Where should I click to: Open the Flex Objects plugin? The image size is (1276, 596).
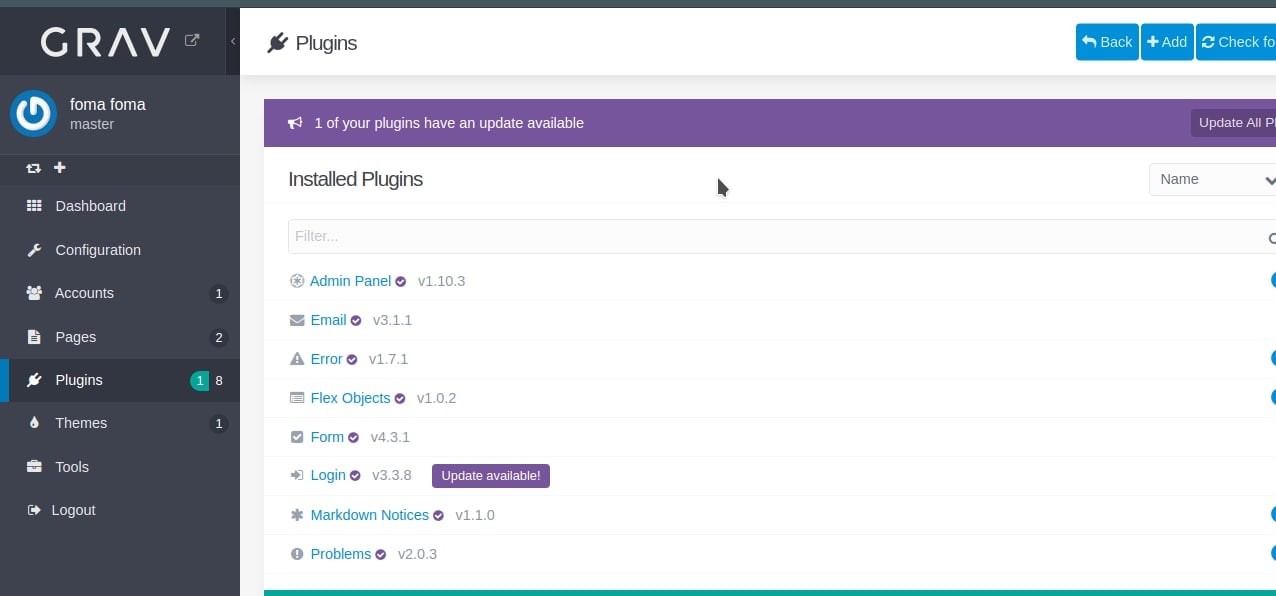tap(350, 398)
